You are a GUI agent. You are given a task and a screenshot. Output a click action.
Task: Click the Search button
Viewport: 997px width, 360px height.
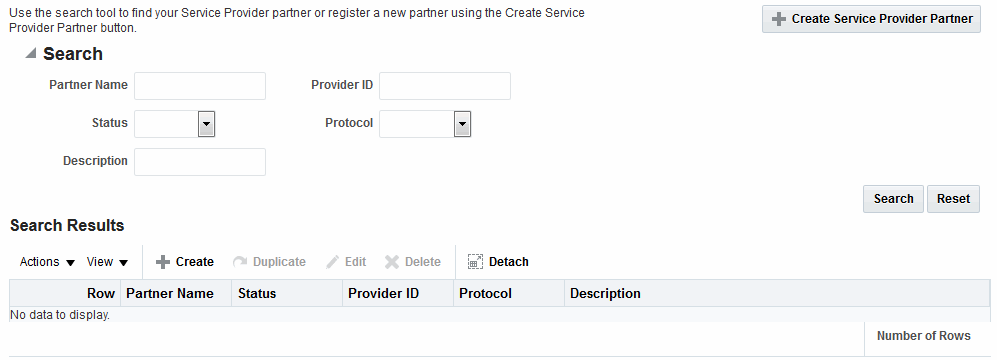893,199
